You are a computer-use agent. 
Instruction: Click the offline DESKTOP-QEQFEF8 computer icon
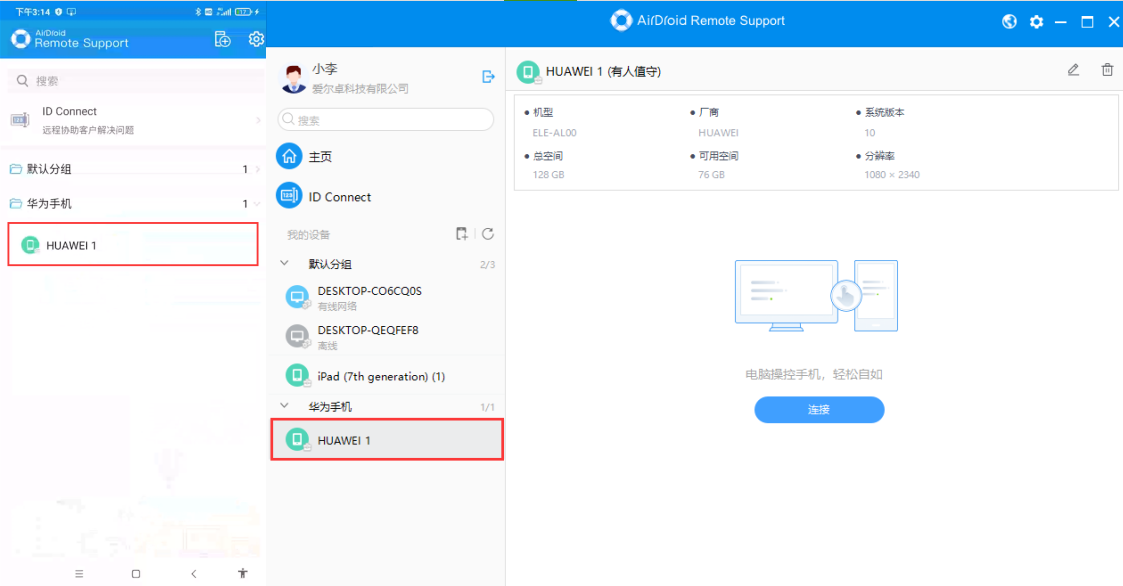297,336
